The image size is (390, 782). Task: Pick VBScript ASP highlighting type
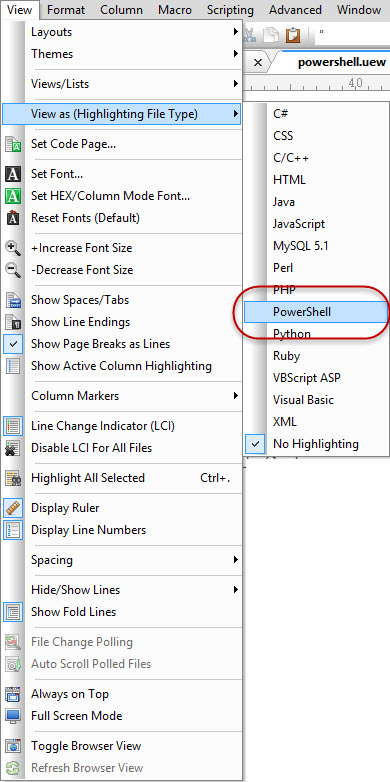click(x=316, y=378)
